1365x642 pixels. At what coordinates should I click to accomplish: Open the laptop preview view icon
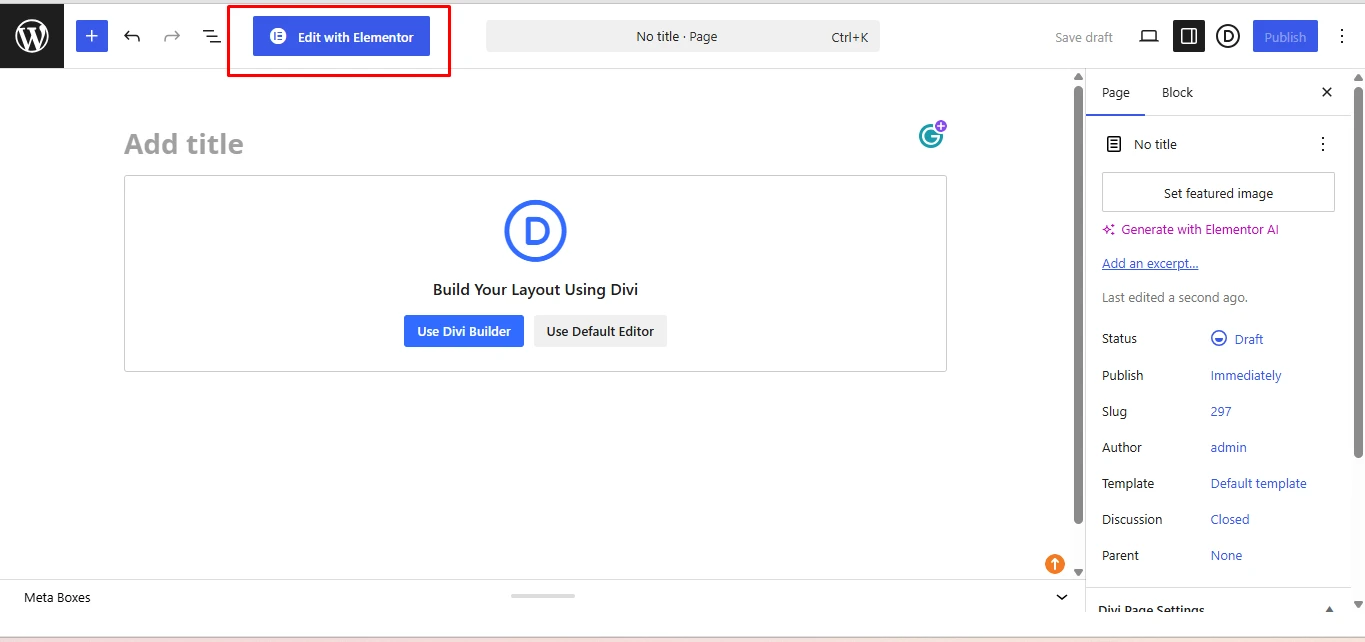coord(1149,37)
